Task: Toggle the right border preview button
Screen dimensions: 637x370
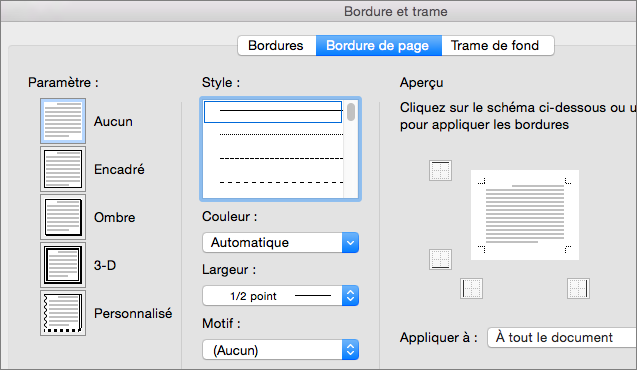Action: click(x=578, y=288)
